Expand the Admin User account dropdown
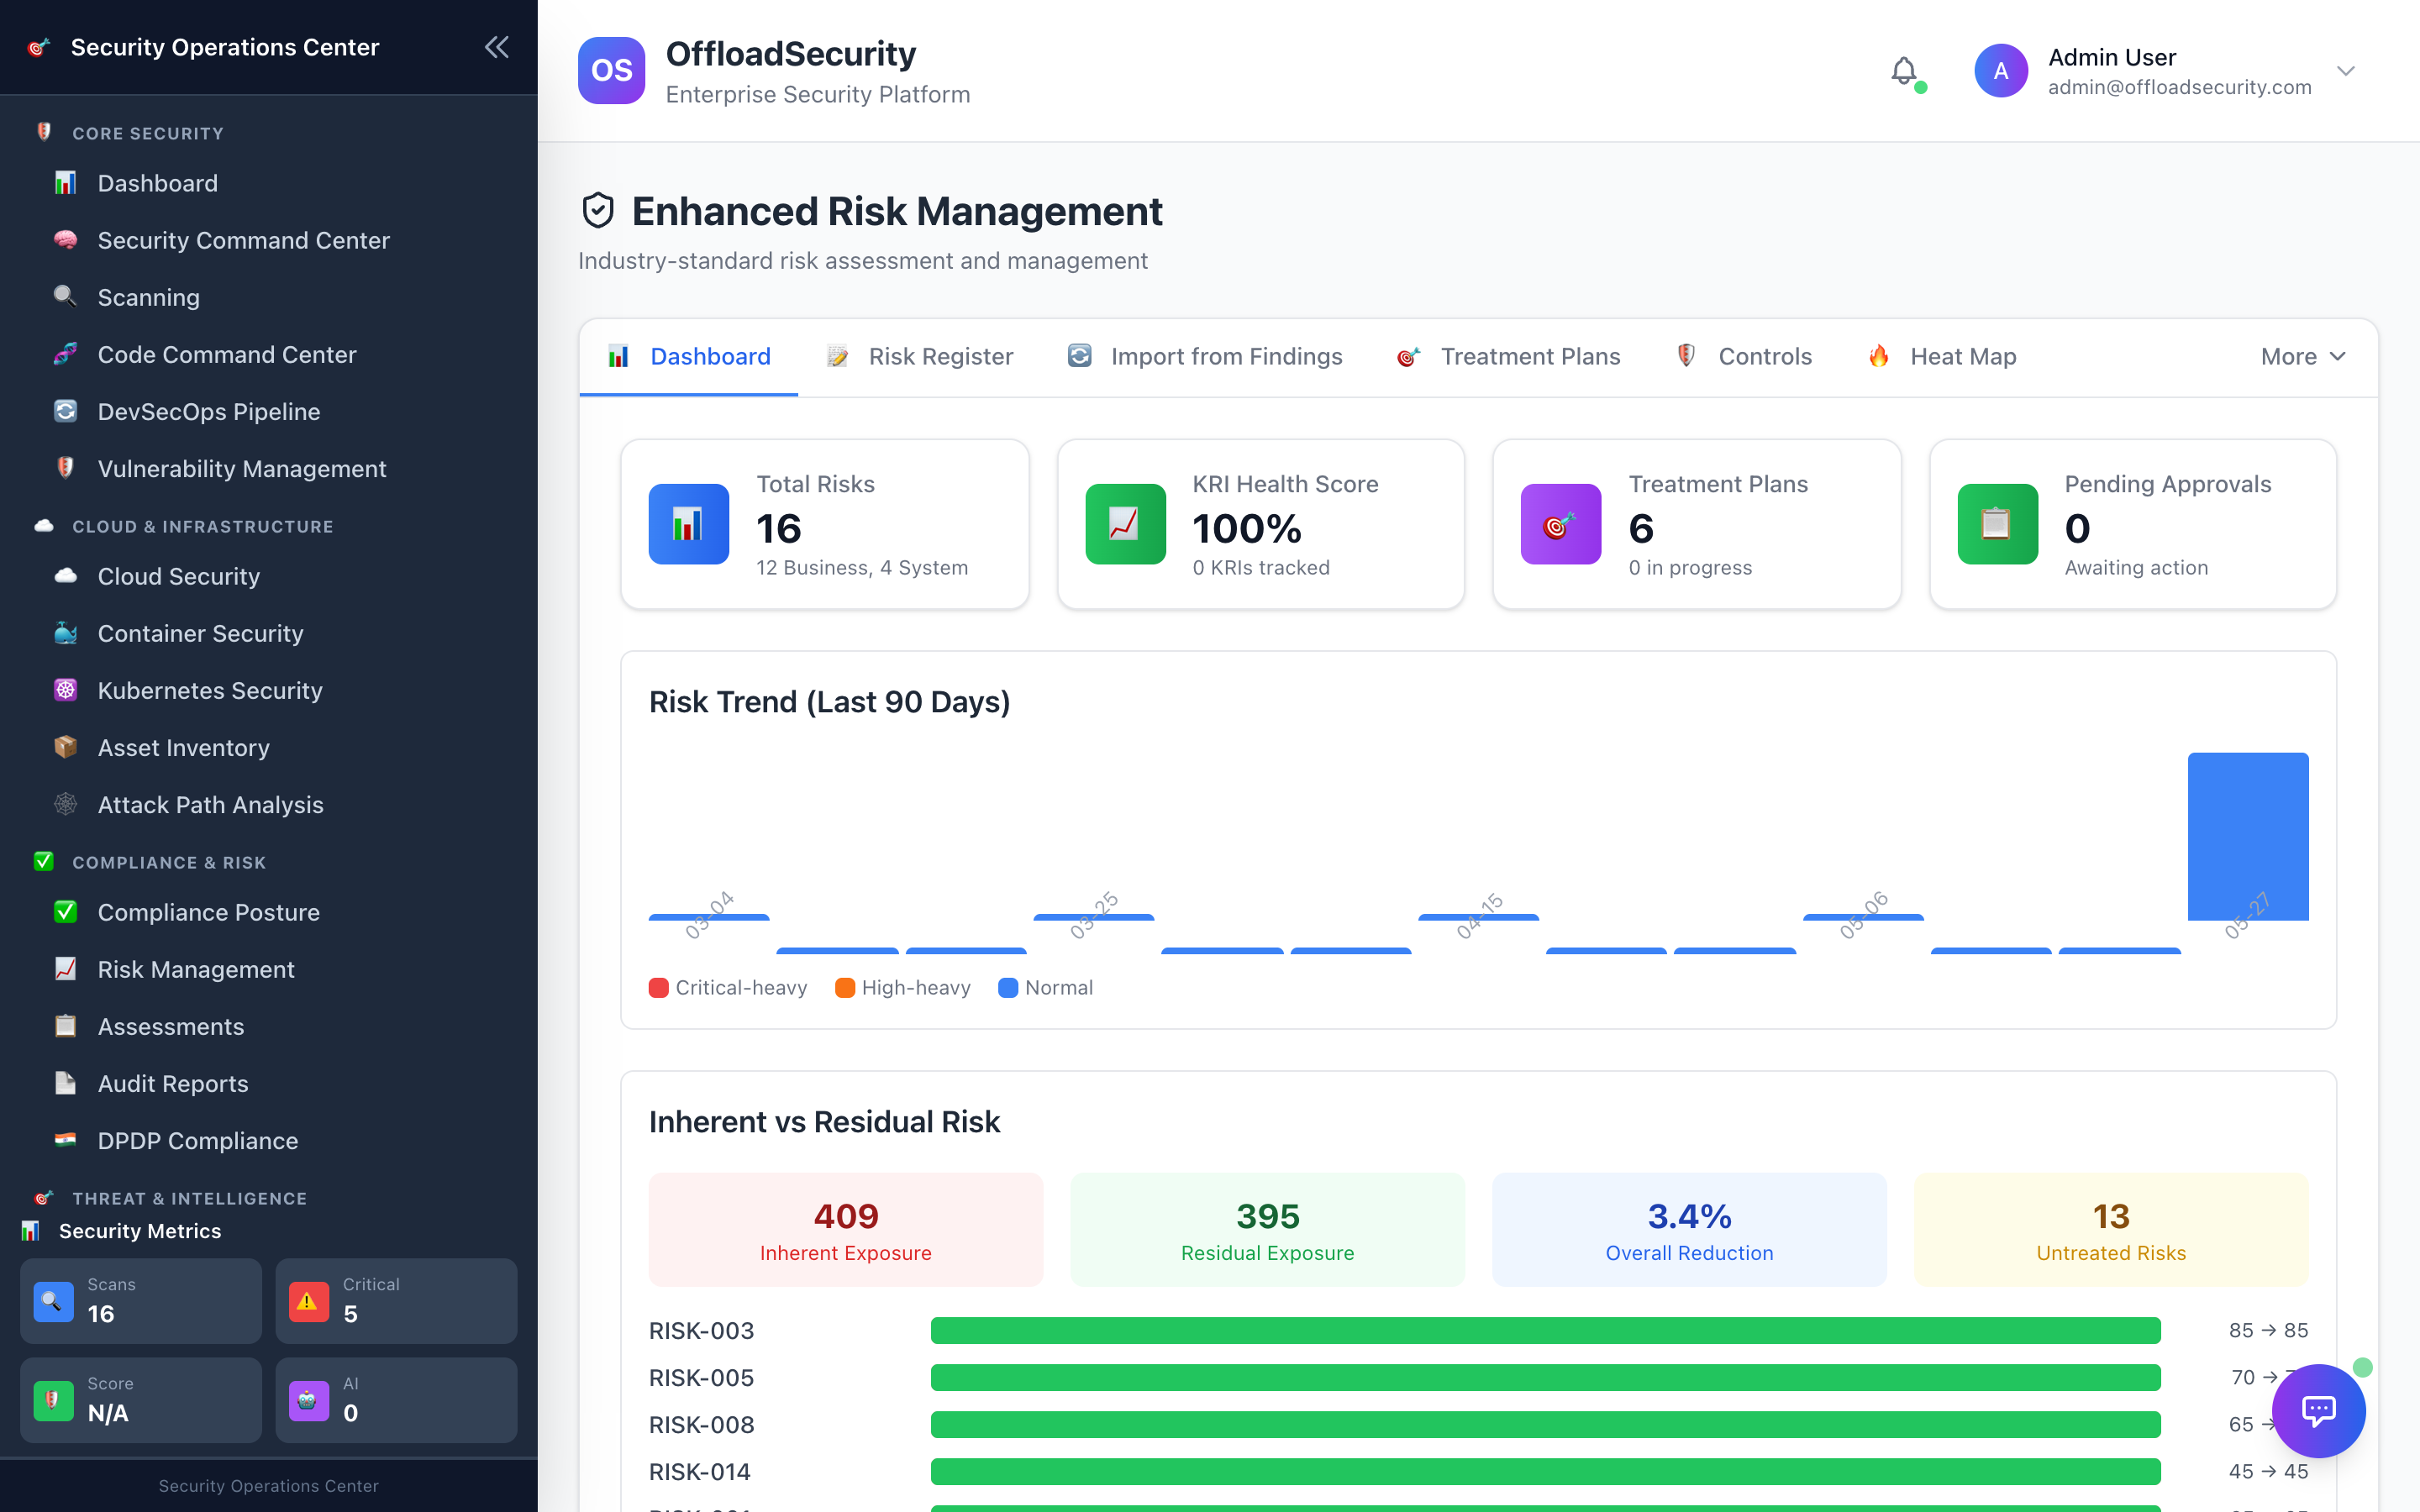 pos(2346,71)
